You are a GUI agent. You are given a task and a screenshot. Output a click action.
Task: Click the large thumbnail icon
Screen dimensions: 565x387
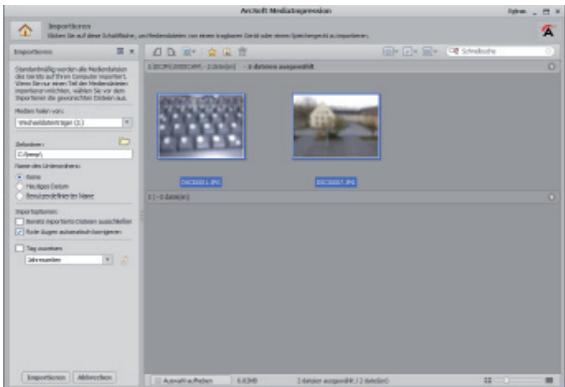(x=549, y=380)
